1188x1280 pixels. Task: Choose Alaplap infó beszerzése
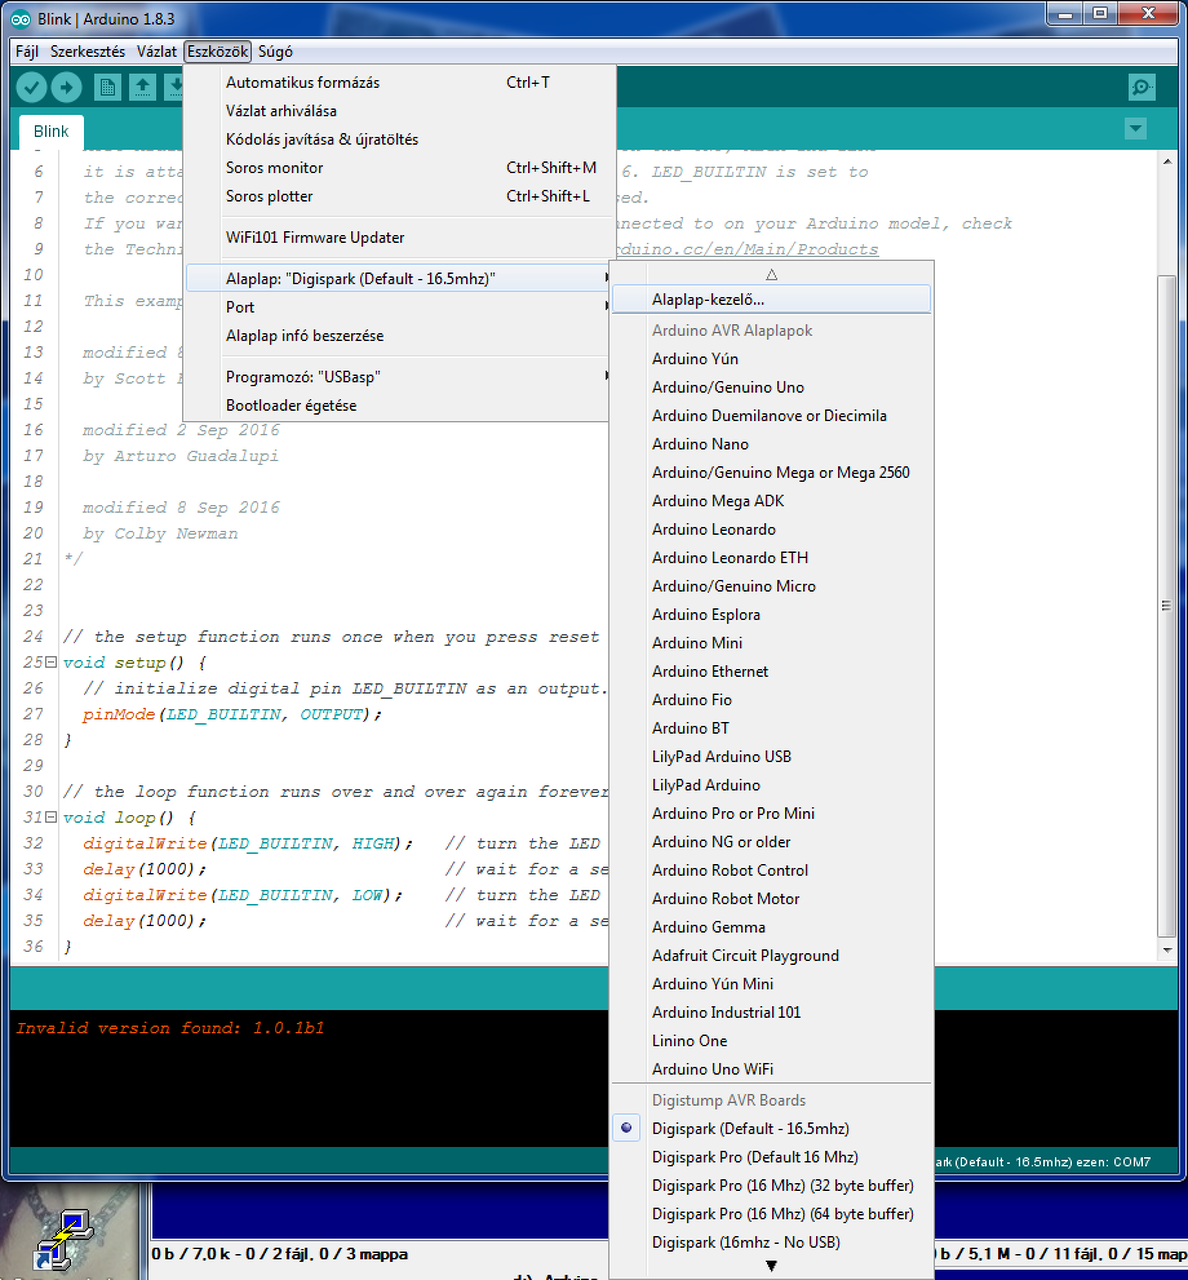coord(397,336)
